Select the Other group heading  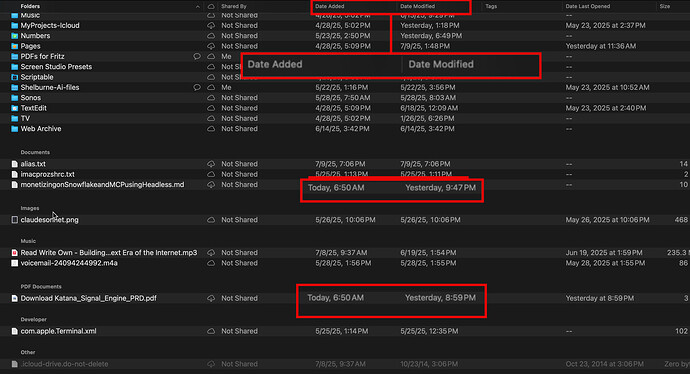click(28, 352)
